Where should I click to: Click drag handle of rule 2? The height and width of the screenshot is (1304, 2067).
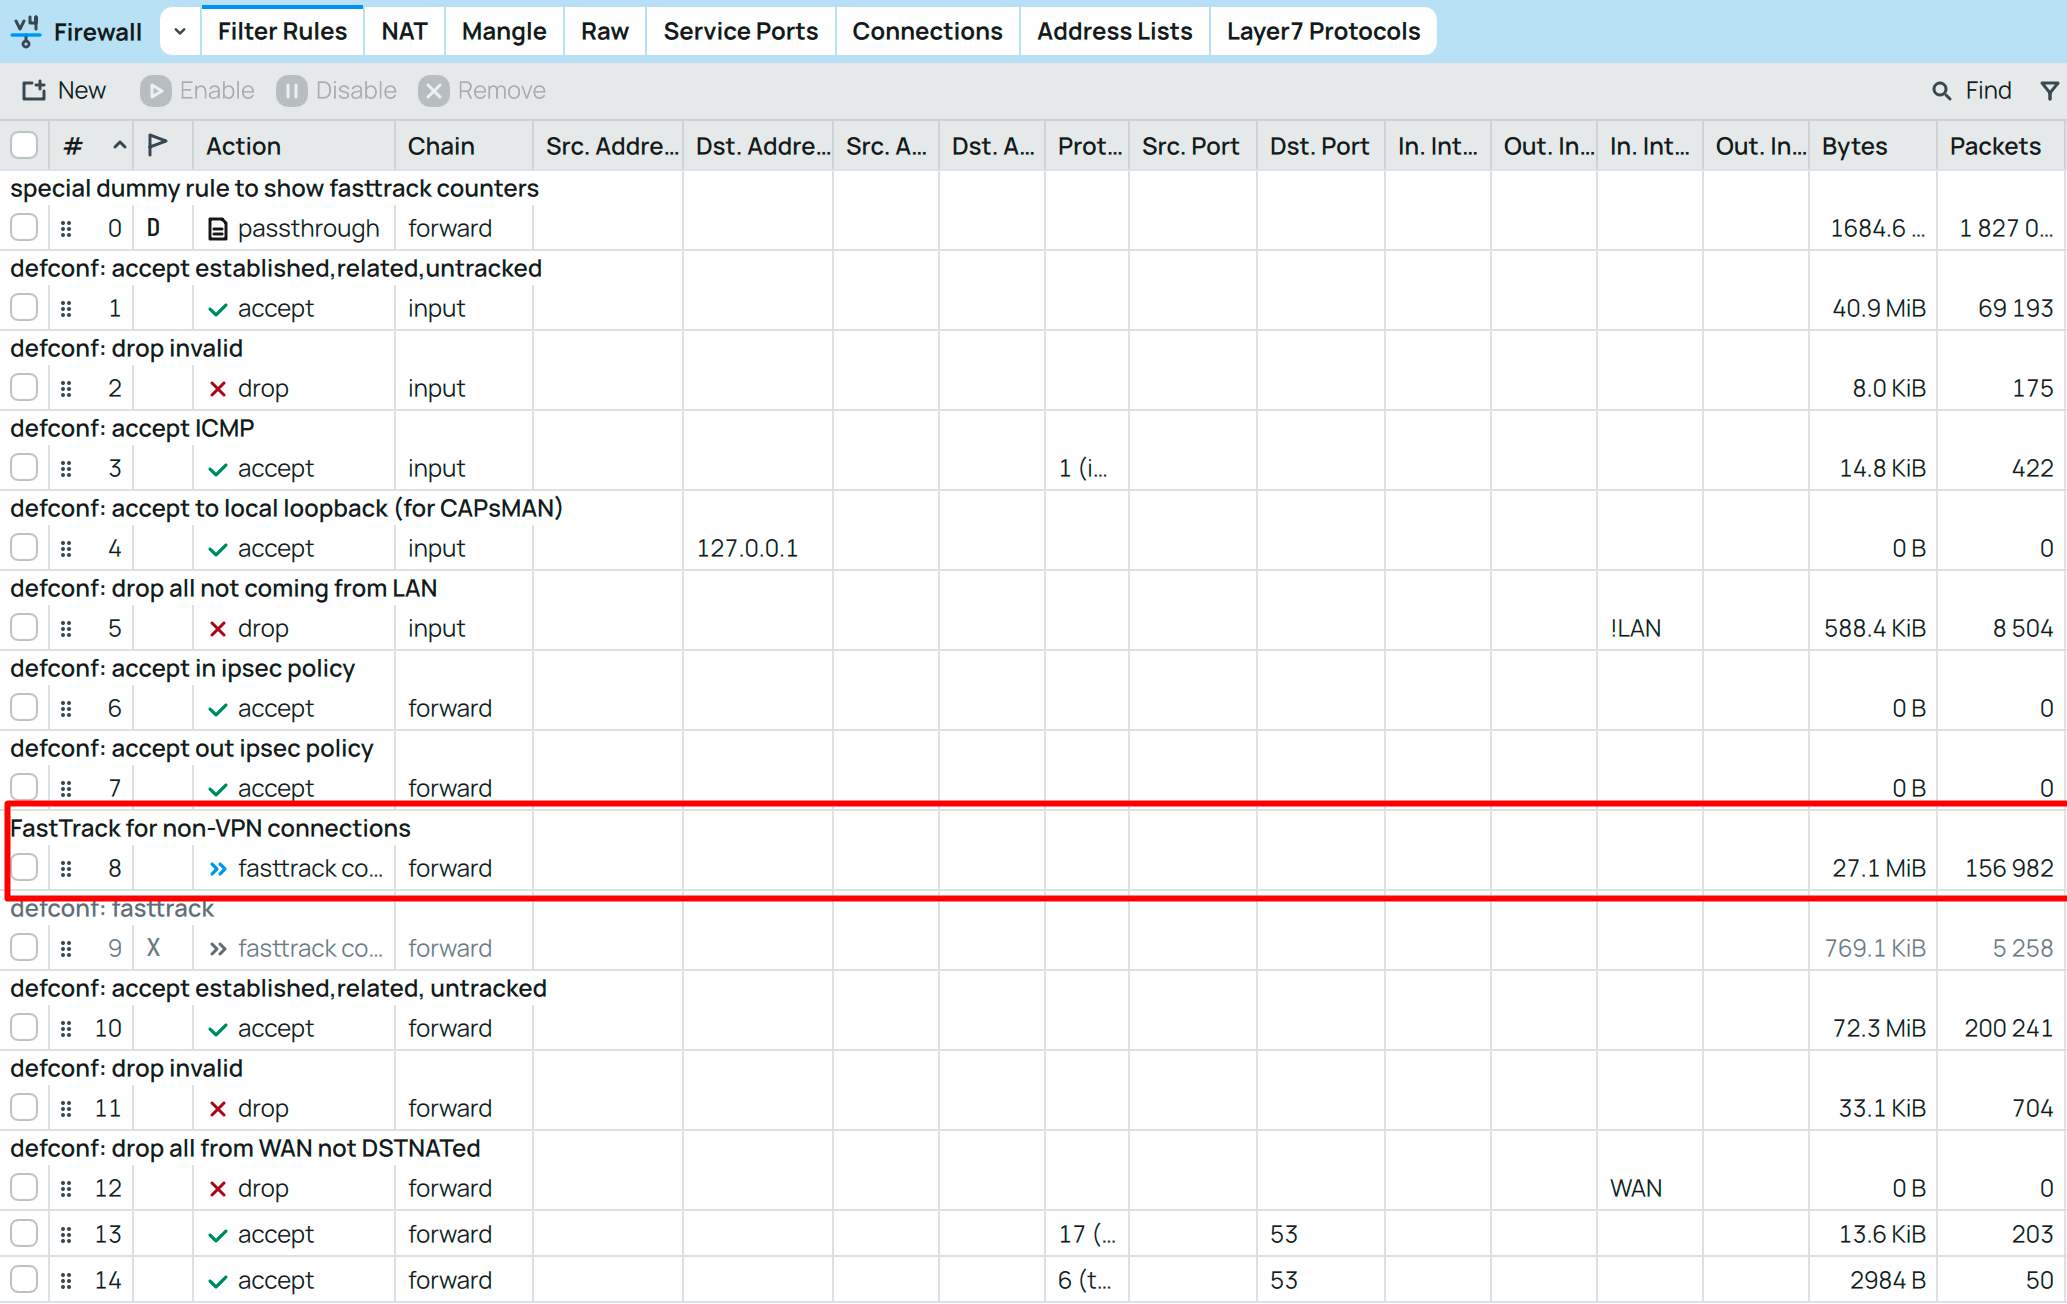(x=66, y=388)
